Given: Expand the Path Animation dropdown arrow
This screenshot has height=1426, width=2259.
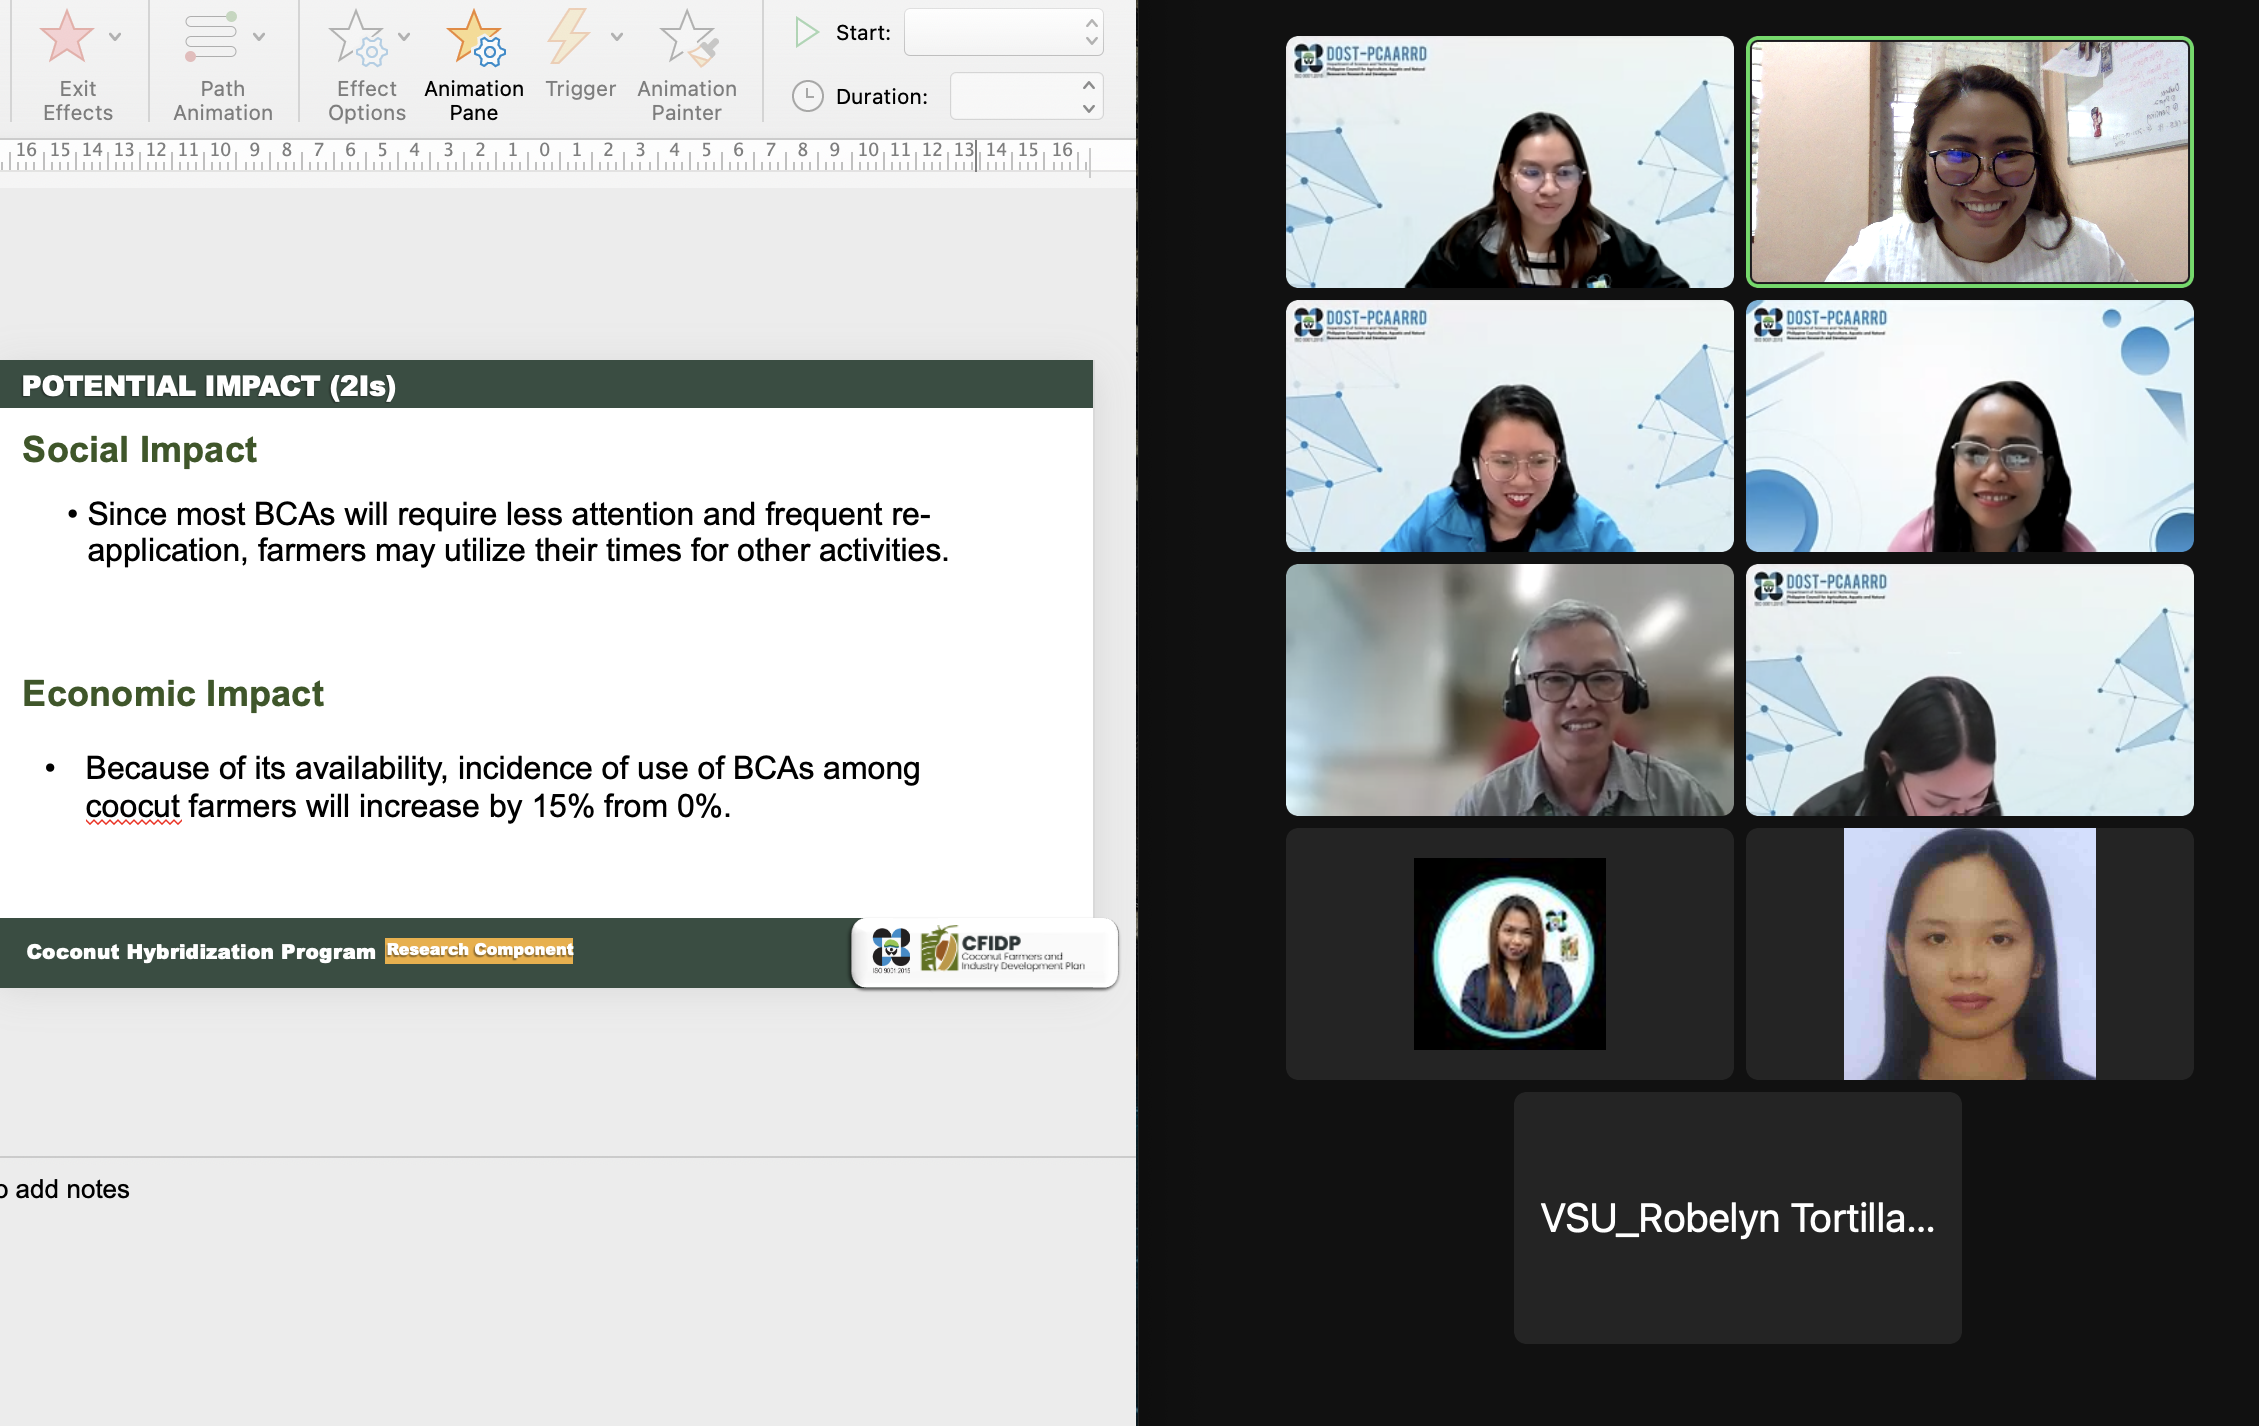Looking at the screenshot, I should click(259, 37).
